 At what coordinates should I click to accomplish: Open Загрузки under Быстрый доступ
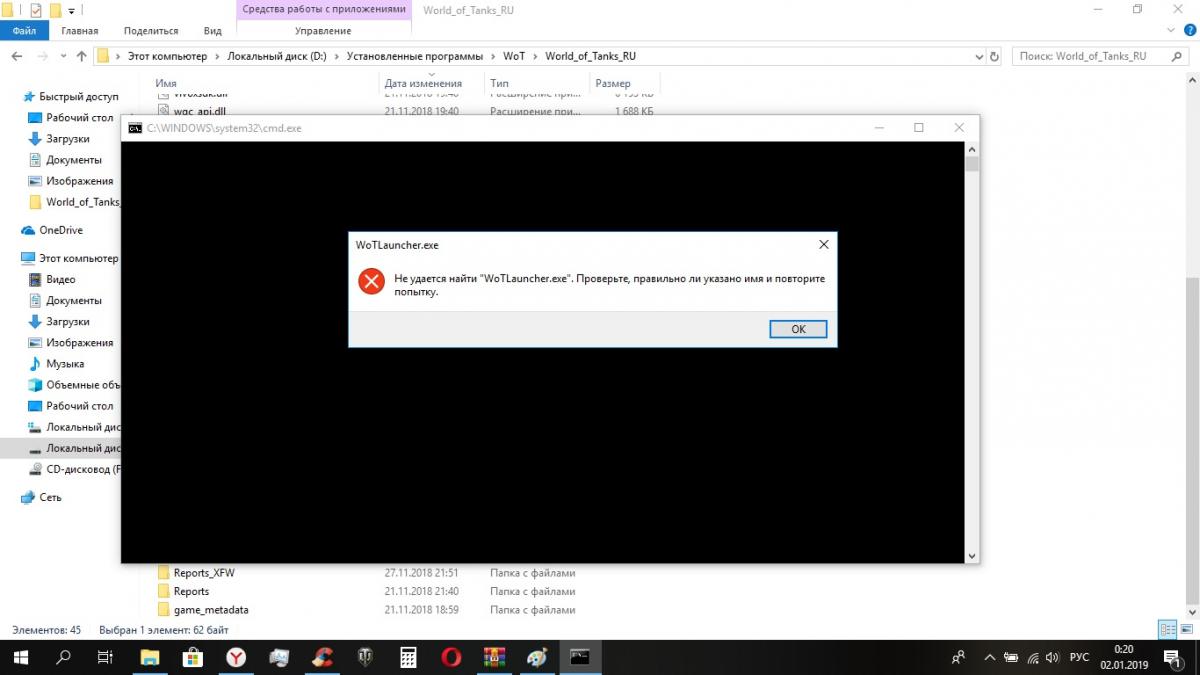point(68,139)
